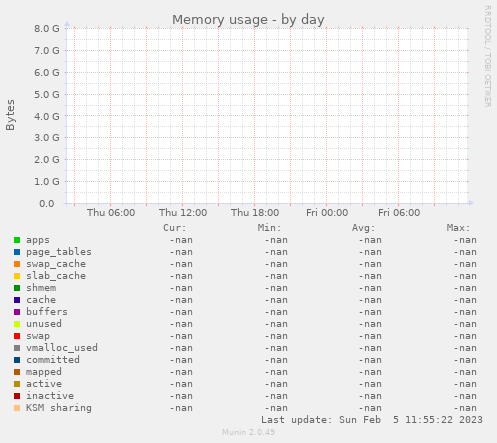The width and height of the screenshot is (497, 443).
Task: Click the apps Cur -nan value
Action: [181, 240]
